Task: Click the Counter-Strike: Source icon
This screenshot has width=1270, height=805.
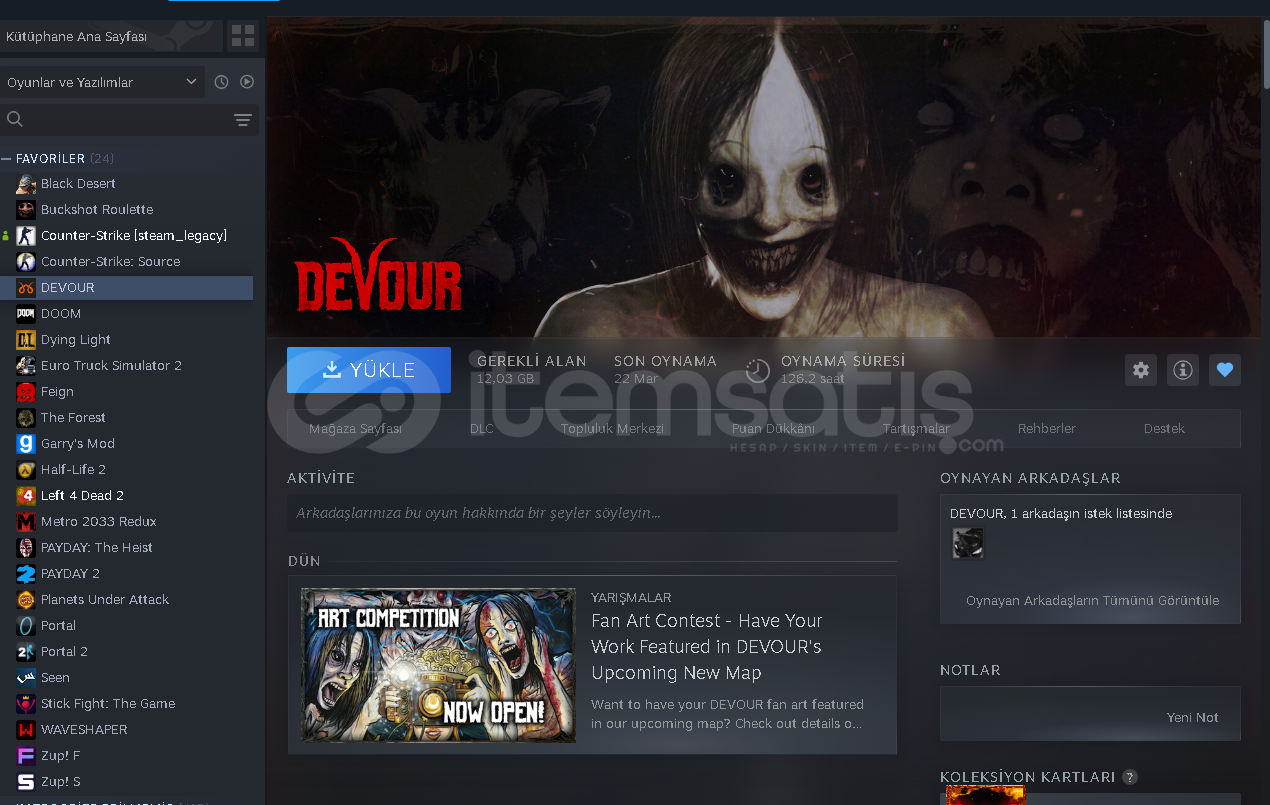Action: (x=26, y=261)
